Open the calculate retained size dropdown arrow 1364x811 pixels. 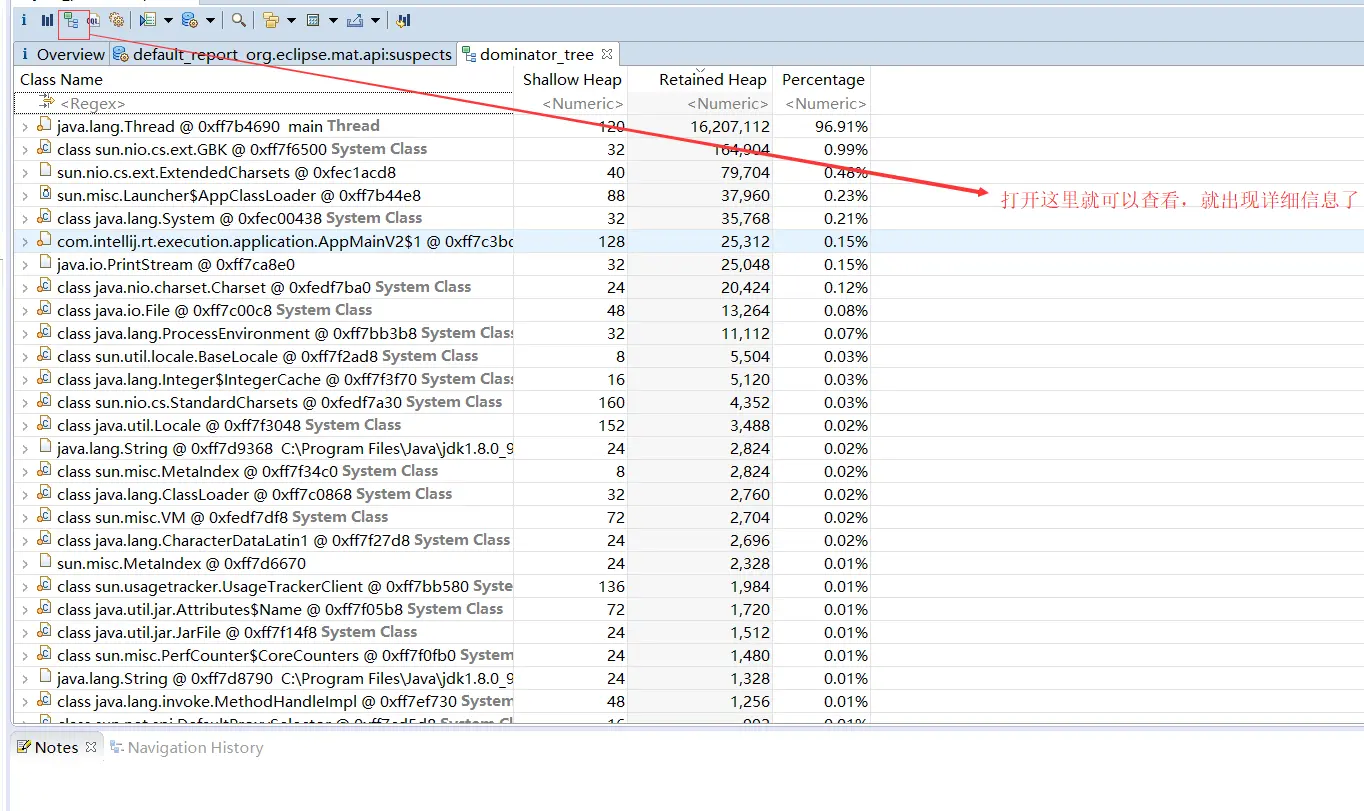[x=333, y=20]
